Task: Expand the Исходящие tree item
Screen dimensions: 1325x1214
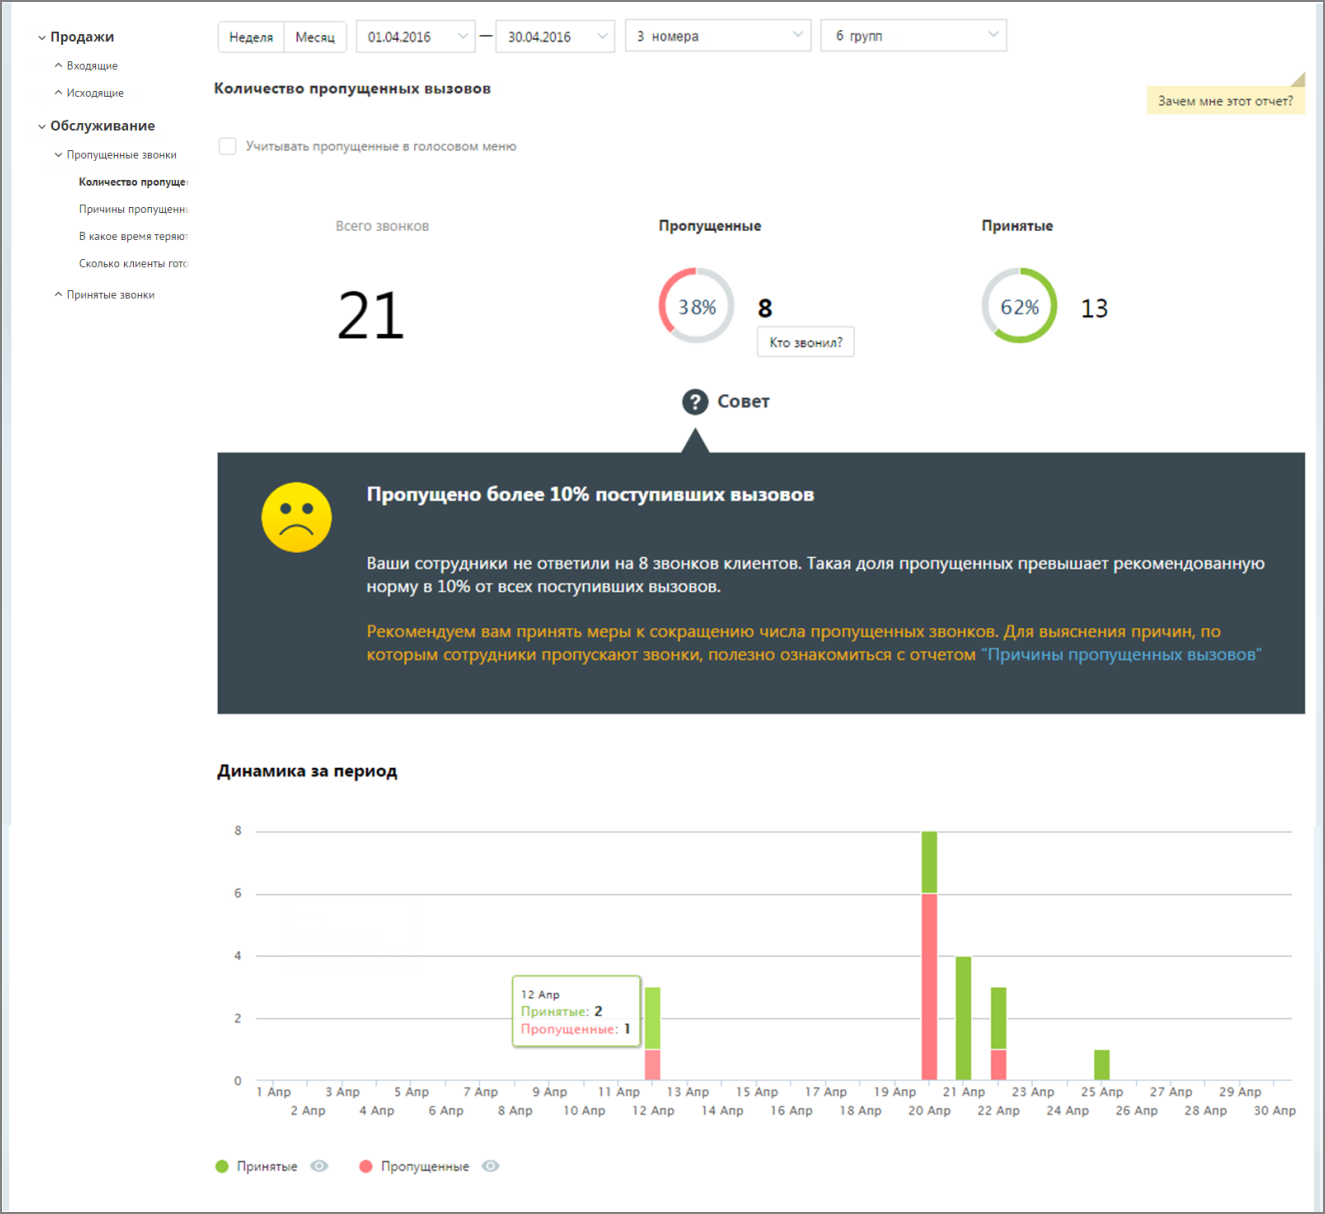Action: tap(58, 93)
